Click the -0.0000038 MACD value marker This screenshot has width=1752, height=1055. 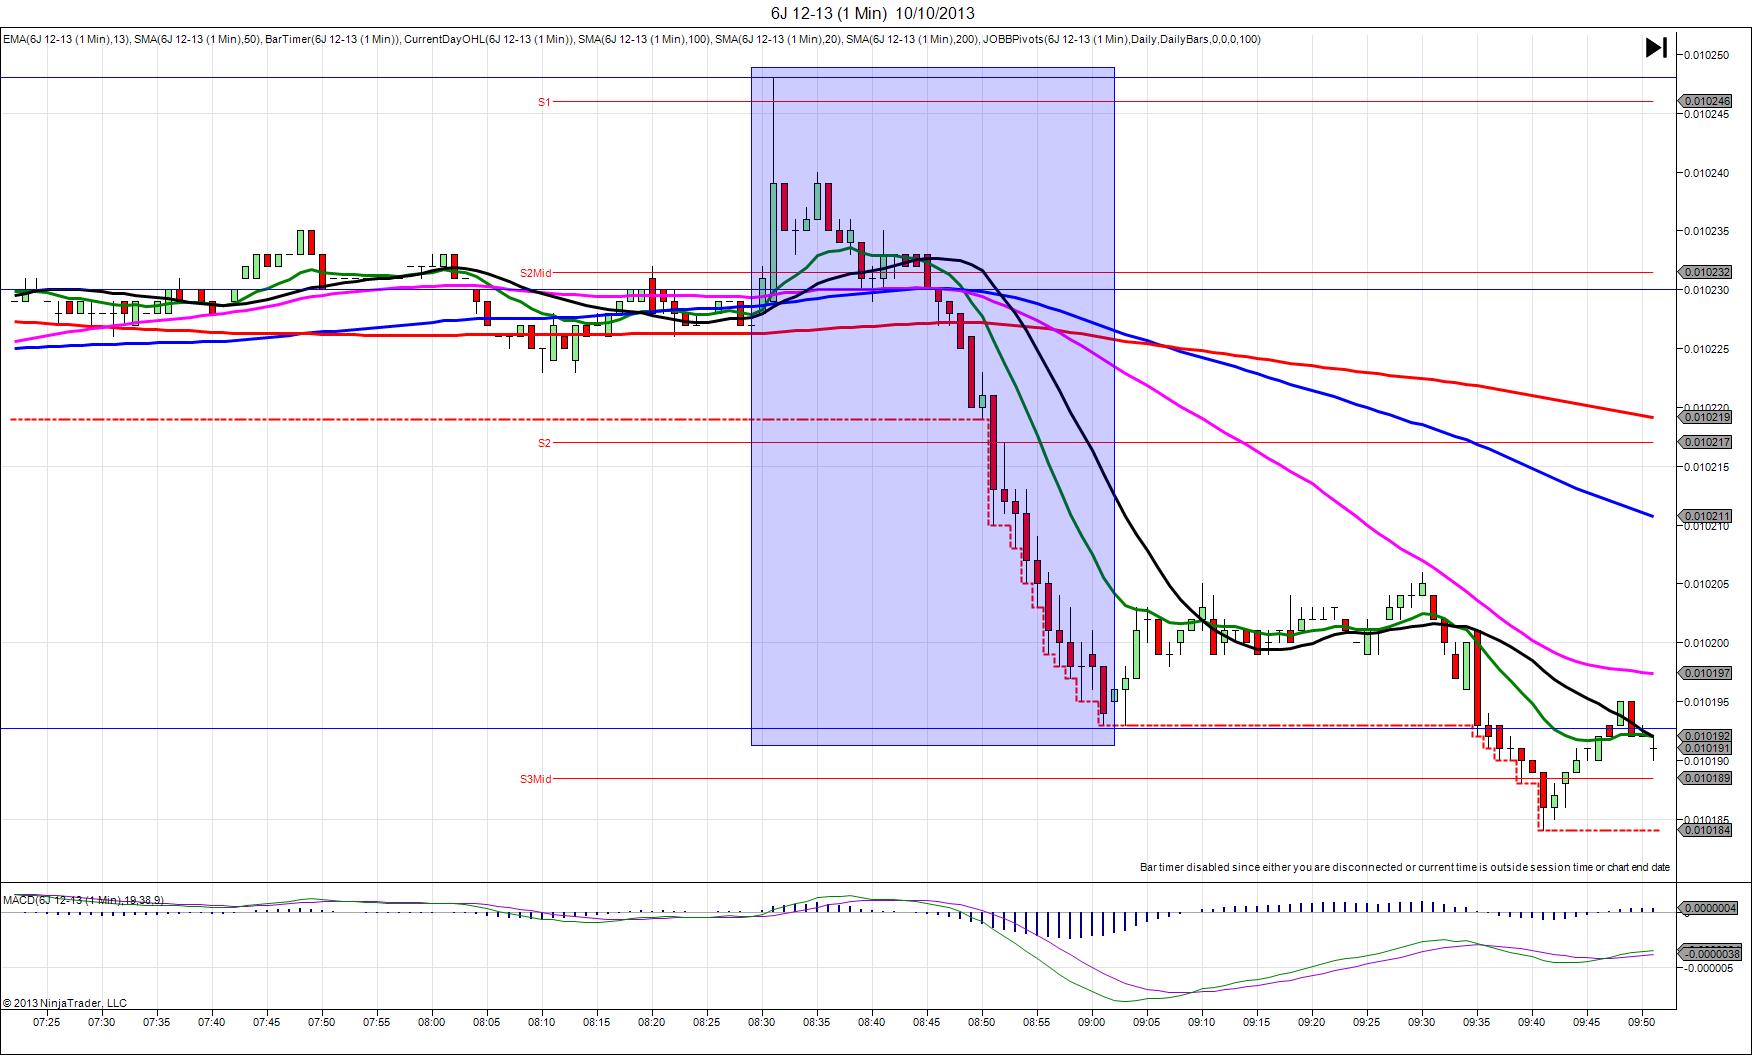coord(1714,953)
